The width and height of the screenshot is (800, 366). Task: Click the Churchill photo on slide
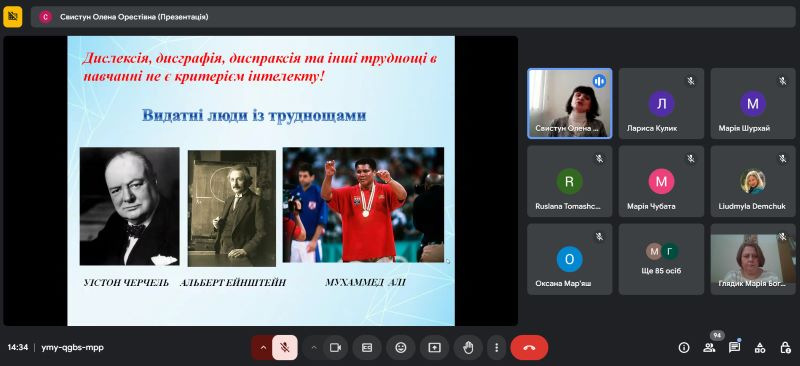(x=130, y=206)
